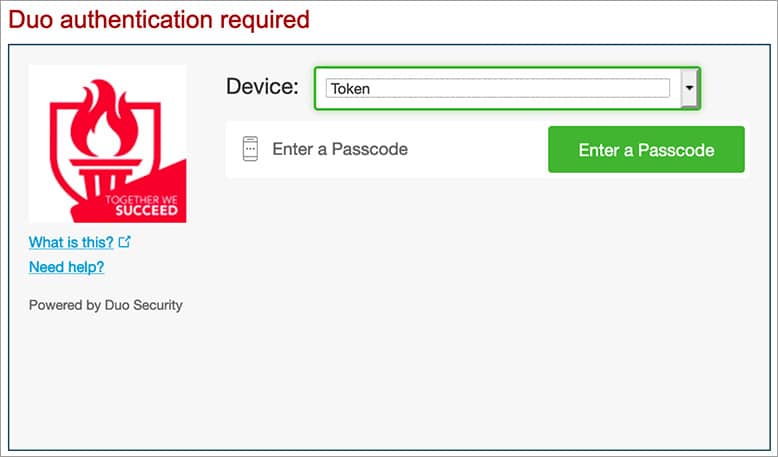This screenshot has height=457, width=778.
Task: Click the external link icon beside What is this
Action: point(125,241)
